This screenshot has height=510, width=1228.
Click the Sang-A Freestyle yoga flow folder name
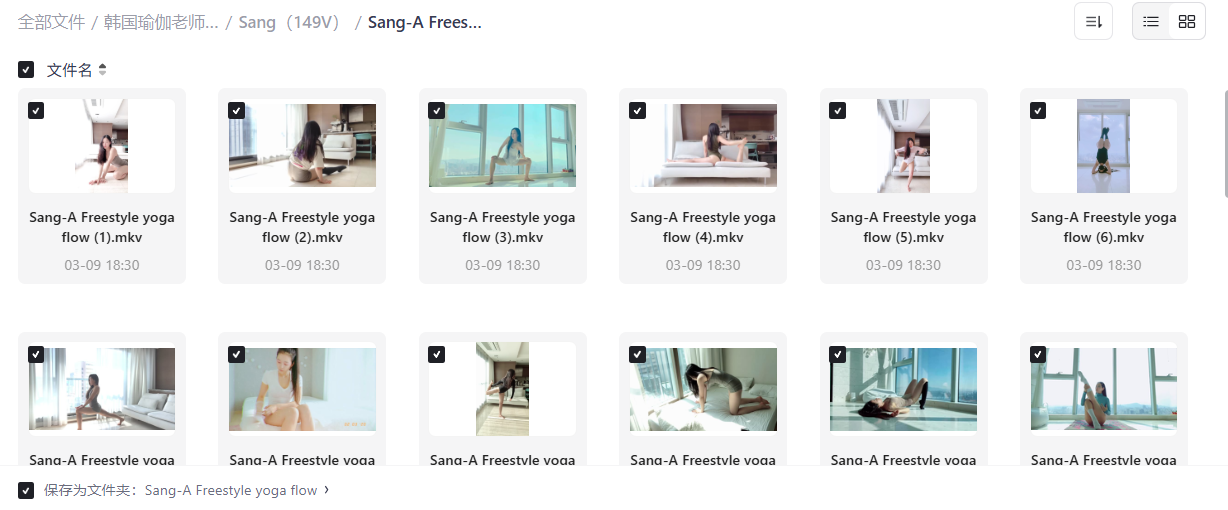[231, 491]
